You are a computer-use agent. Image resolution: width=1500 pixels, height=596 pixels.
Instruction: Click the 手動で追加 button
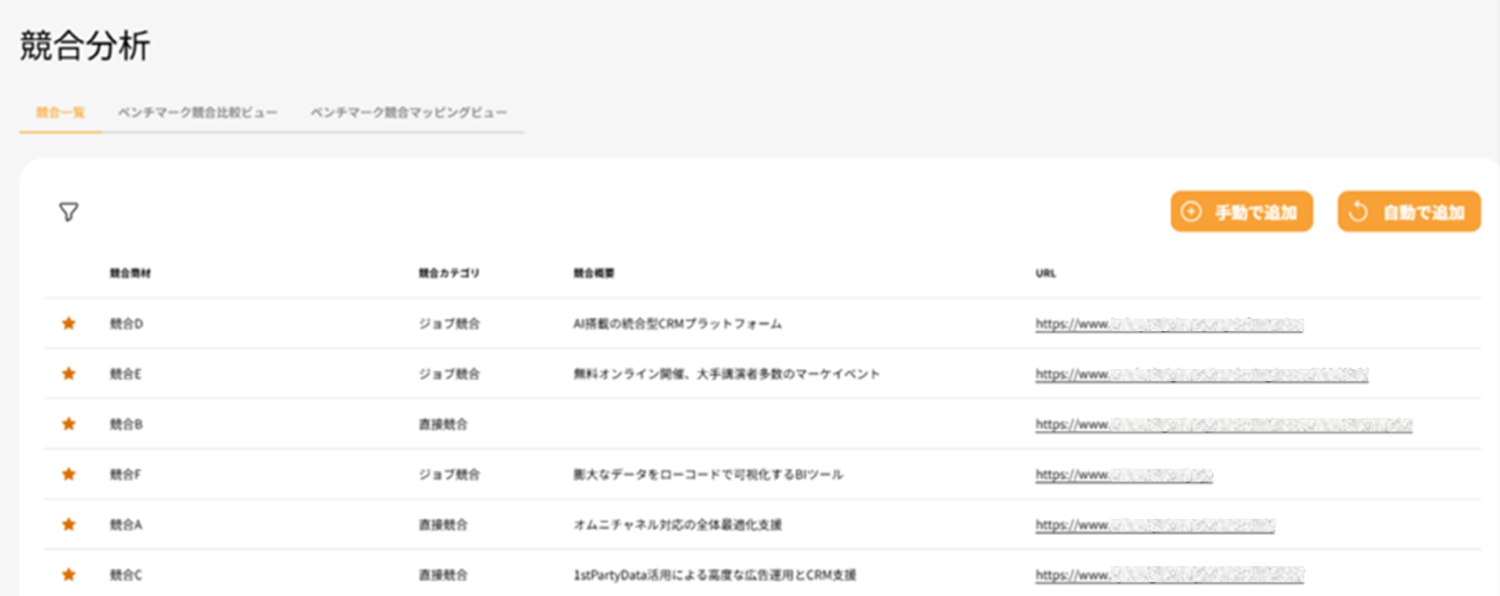coord(1241,212)
